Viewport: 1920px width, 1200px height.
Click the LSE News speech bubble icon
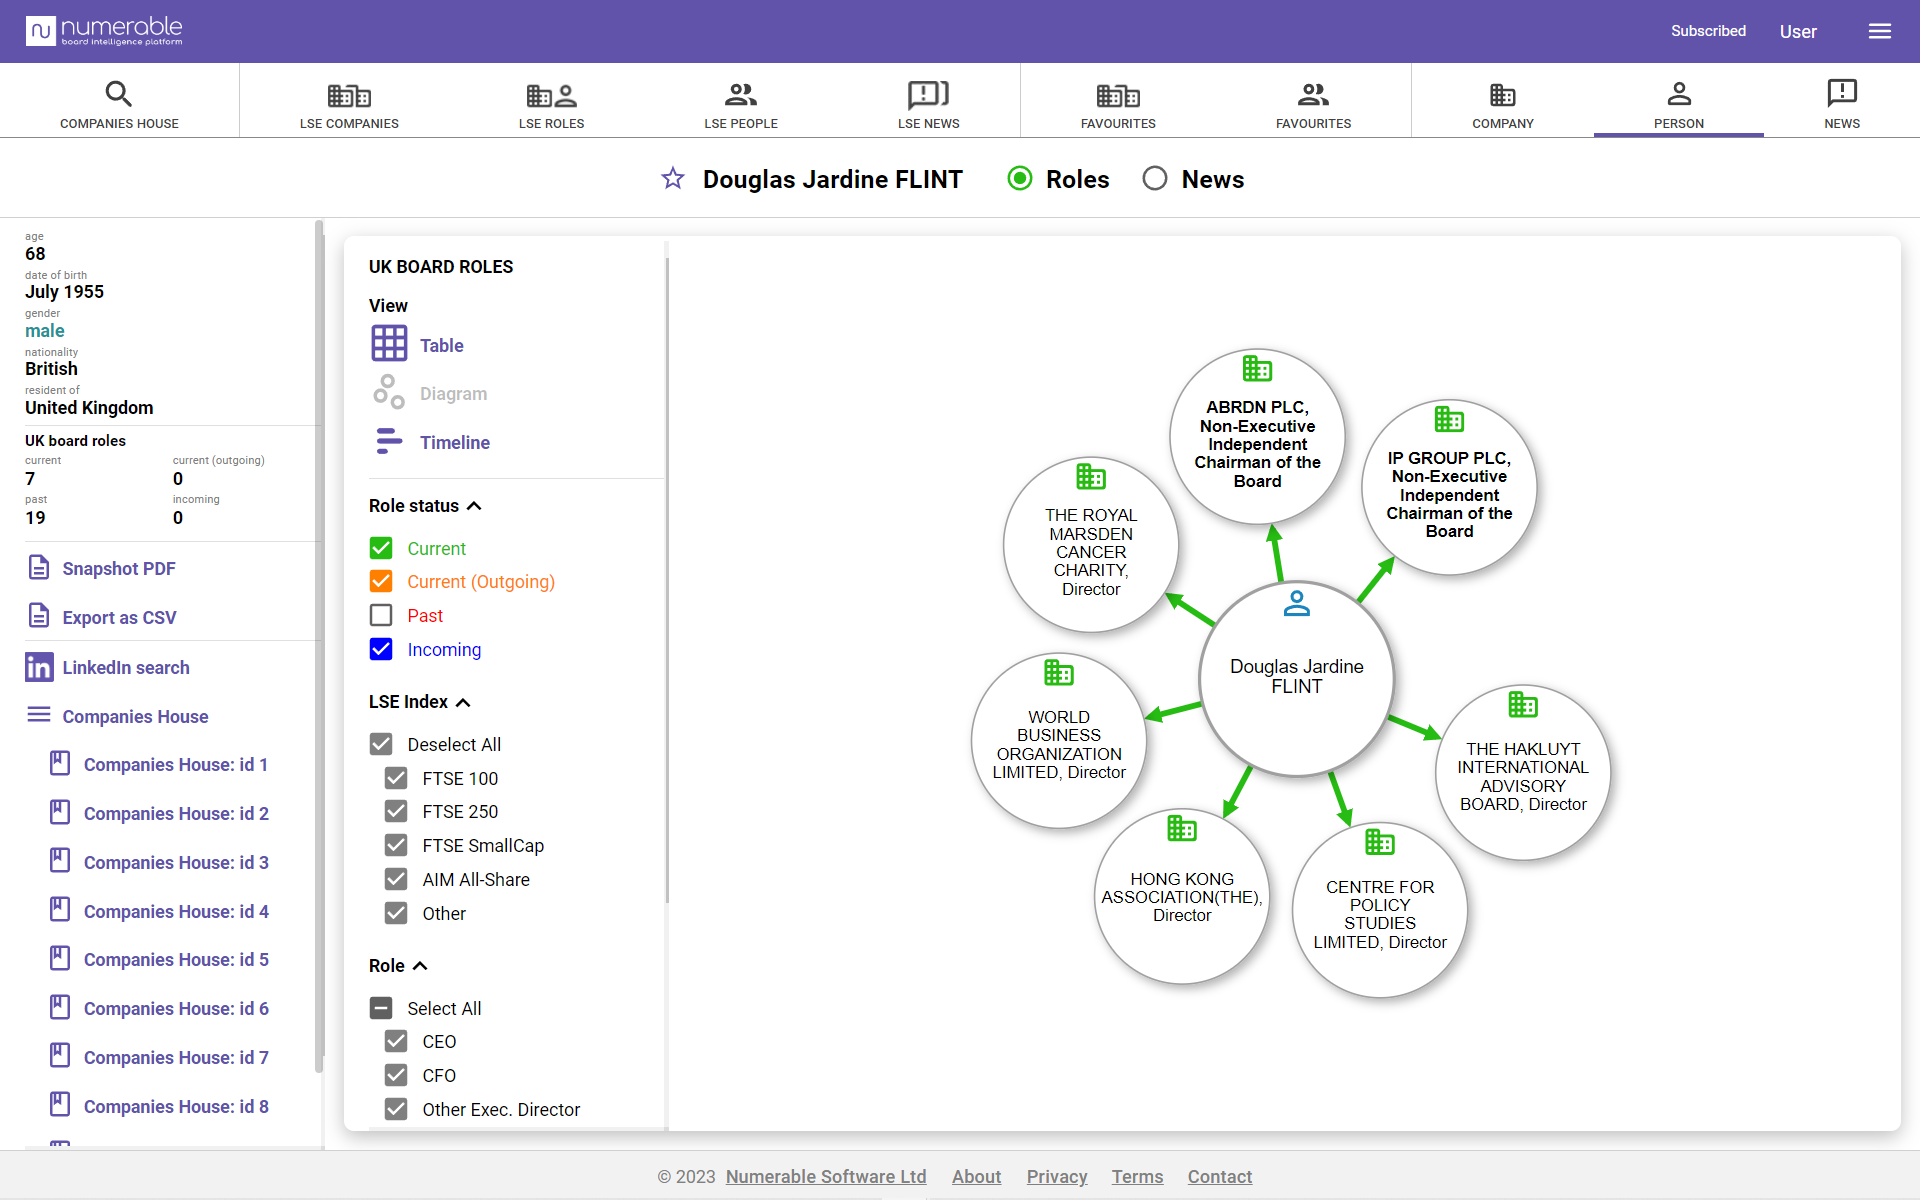(928, 94)
